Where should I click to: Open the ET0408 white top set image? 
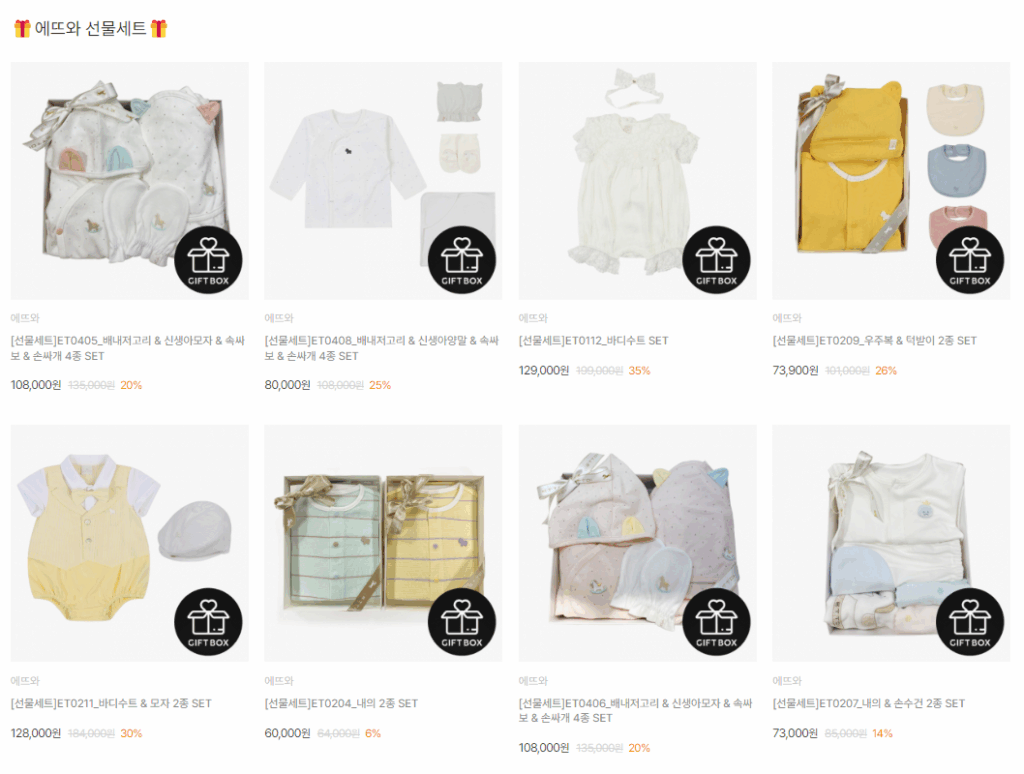(x=383, y=181)
